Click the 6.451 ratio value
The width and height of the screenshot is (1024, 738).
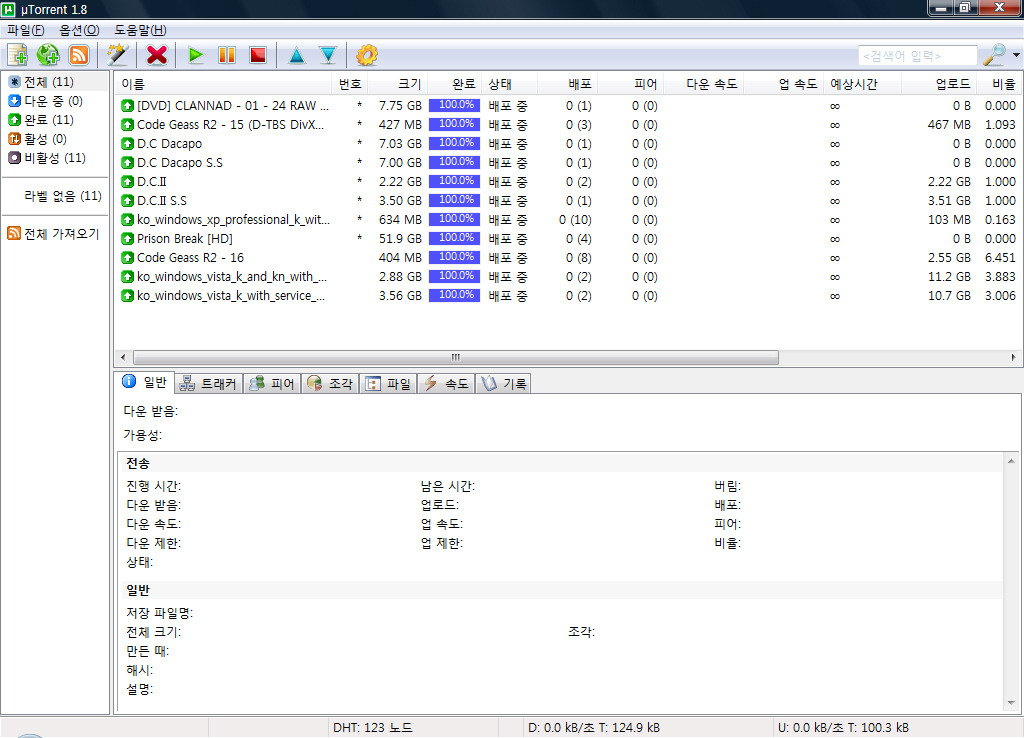(1000, 257)
